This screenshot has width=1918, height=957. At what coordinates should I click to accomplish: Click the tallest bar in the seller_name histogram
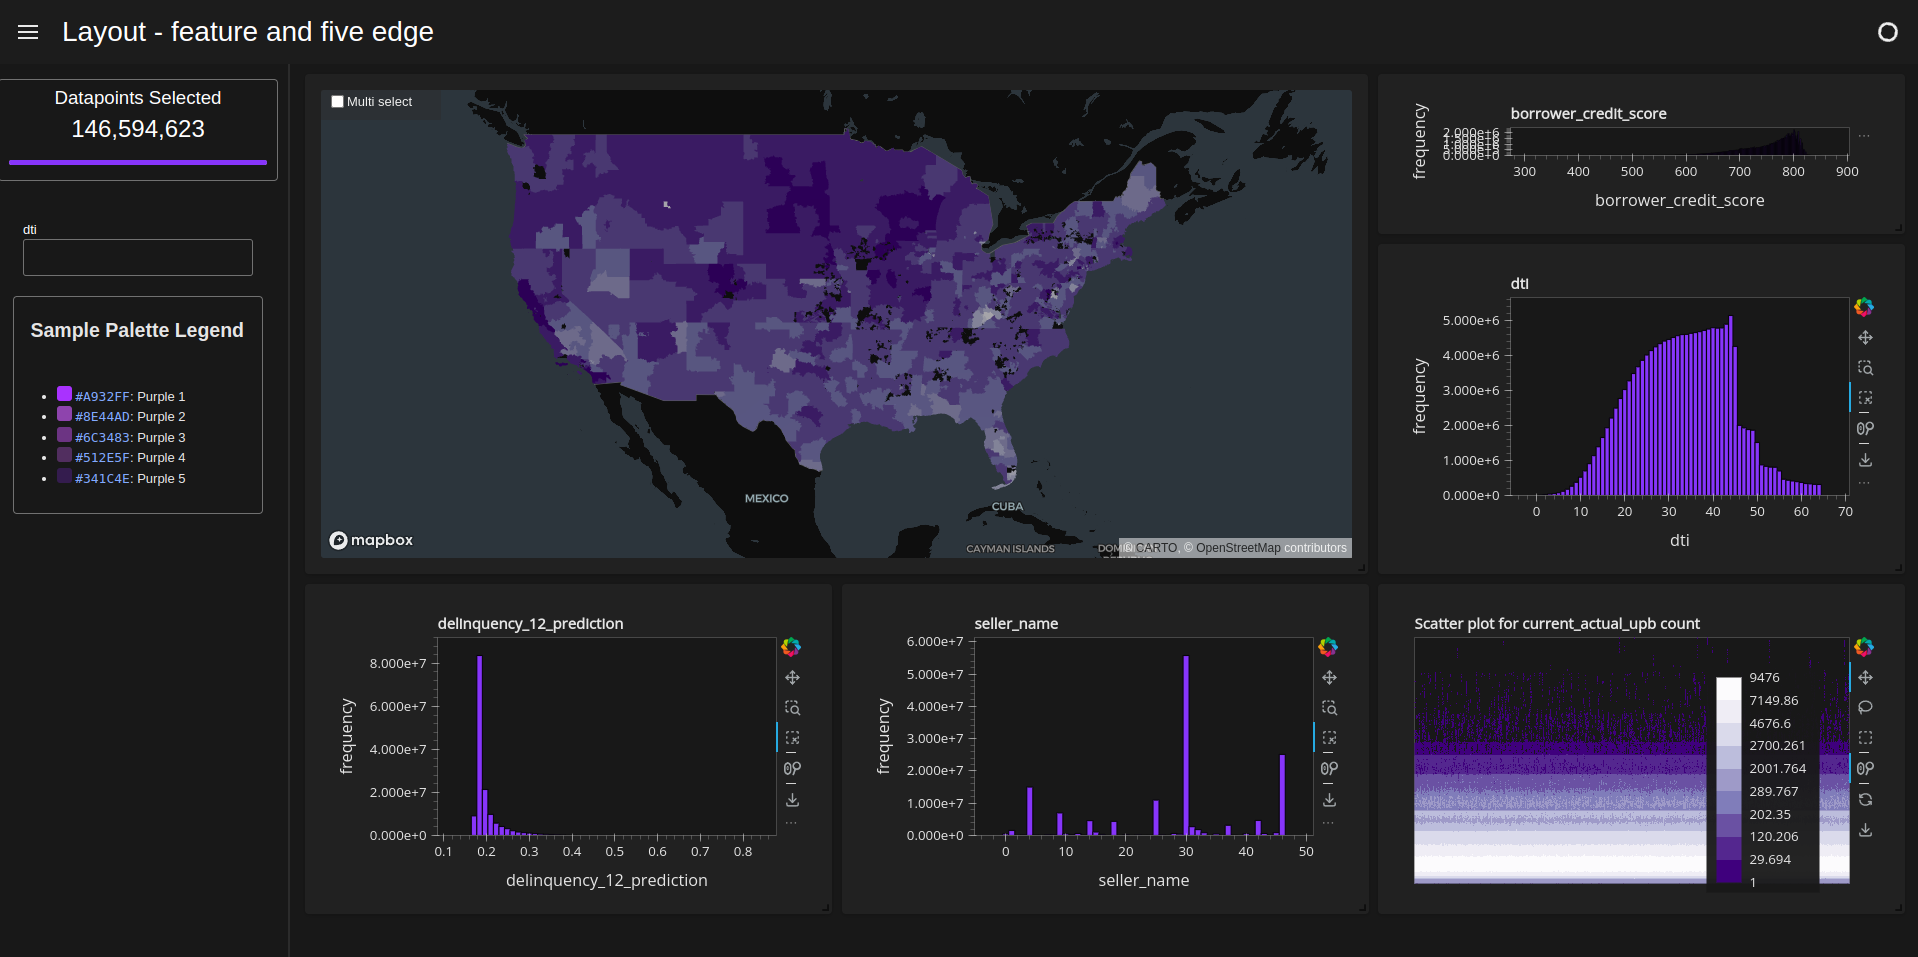click(x=1186, y=745)
